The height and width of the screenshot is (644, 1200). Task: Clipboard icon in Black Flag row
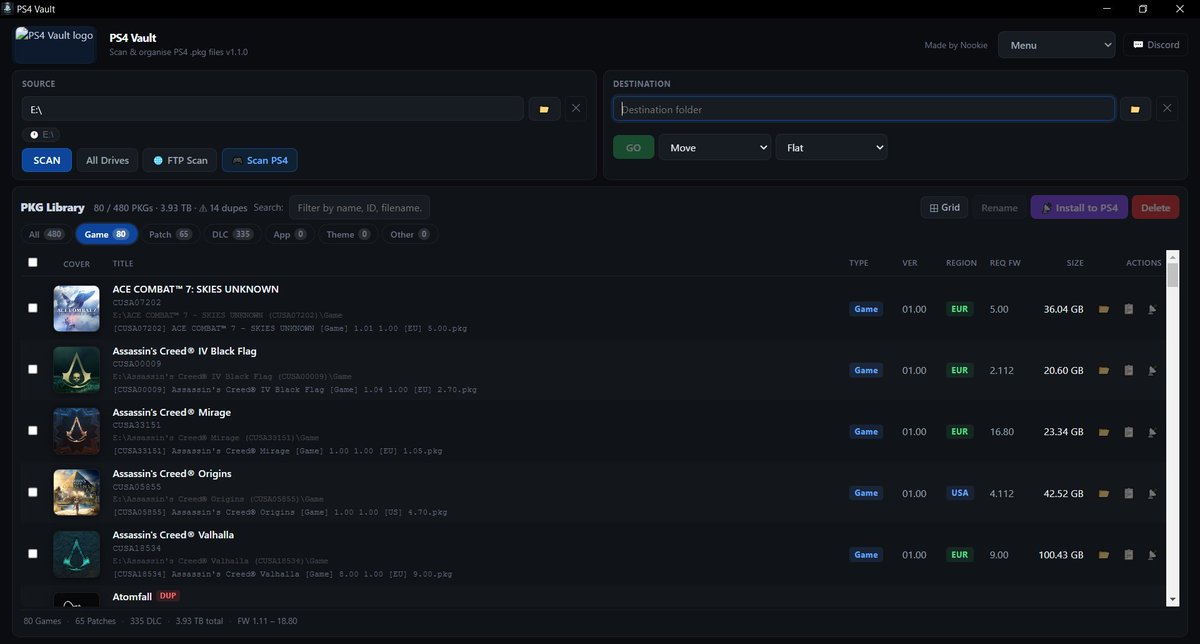[1128, 371]
